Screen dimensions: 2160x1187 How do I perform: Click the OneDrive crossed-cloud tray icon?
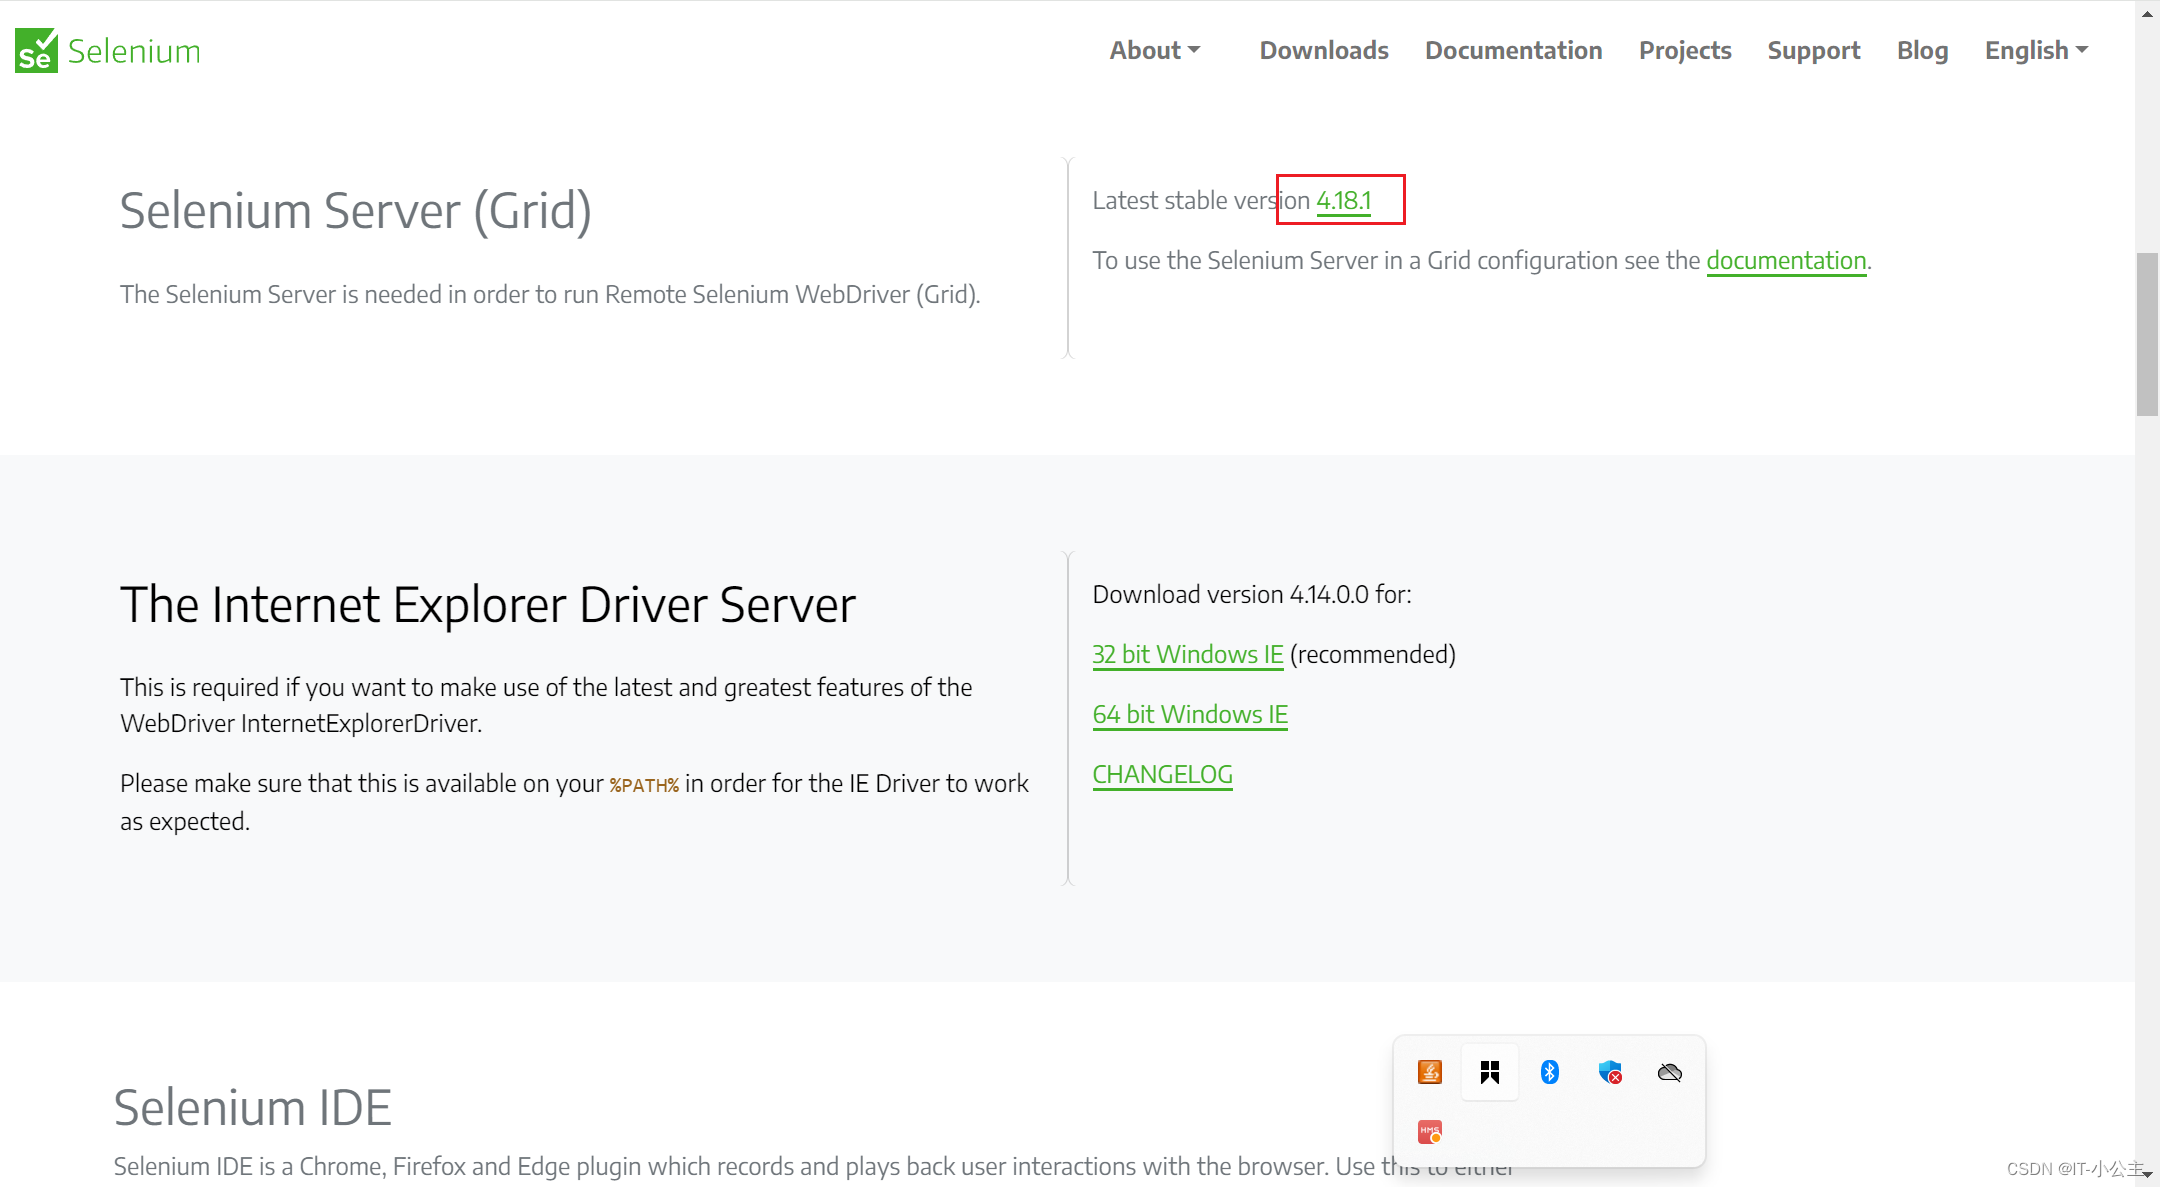click(x=1670, y=1072)
